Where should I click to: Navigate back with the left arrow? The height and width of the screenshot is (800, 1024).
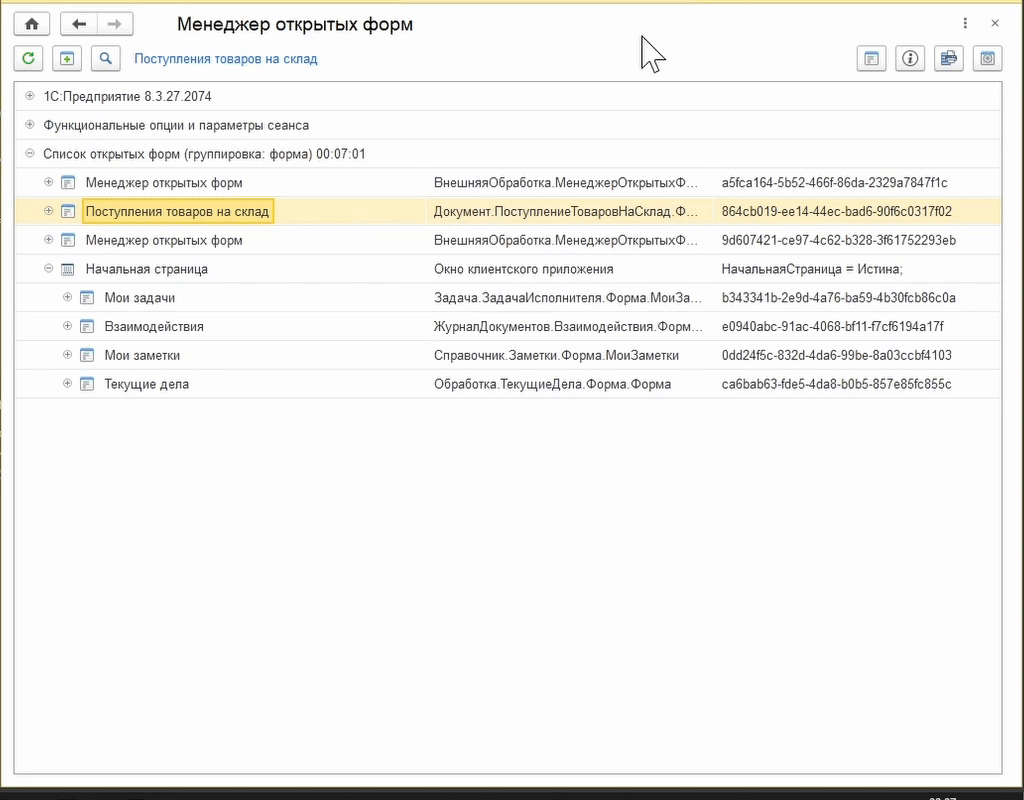[79, 24]
